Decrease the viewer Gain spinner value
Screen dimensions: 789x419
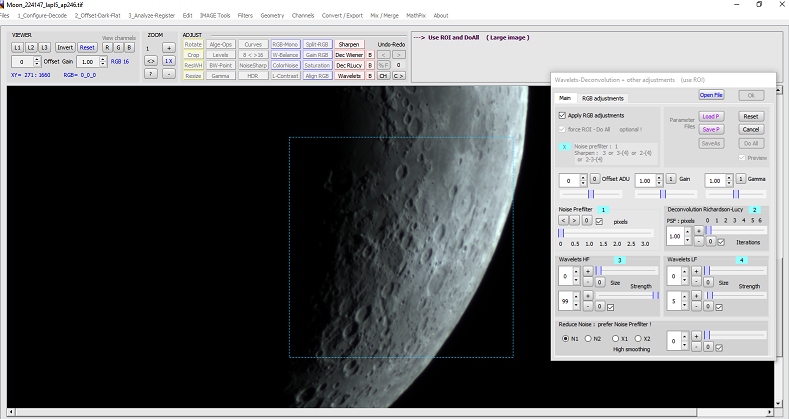pyautogui.click(x=102, y=65)
